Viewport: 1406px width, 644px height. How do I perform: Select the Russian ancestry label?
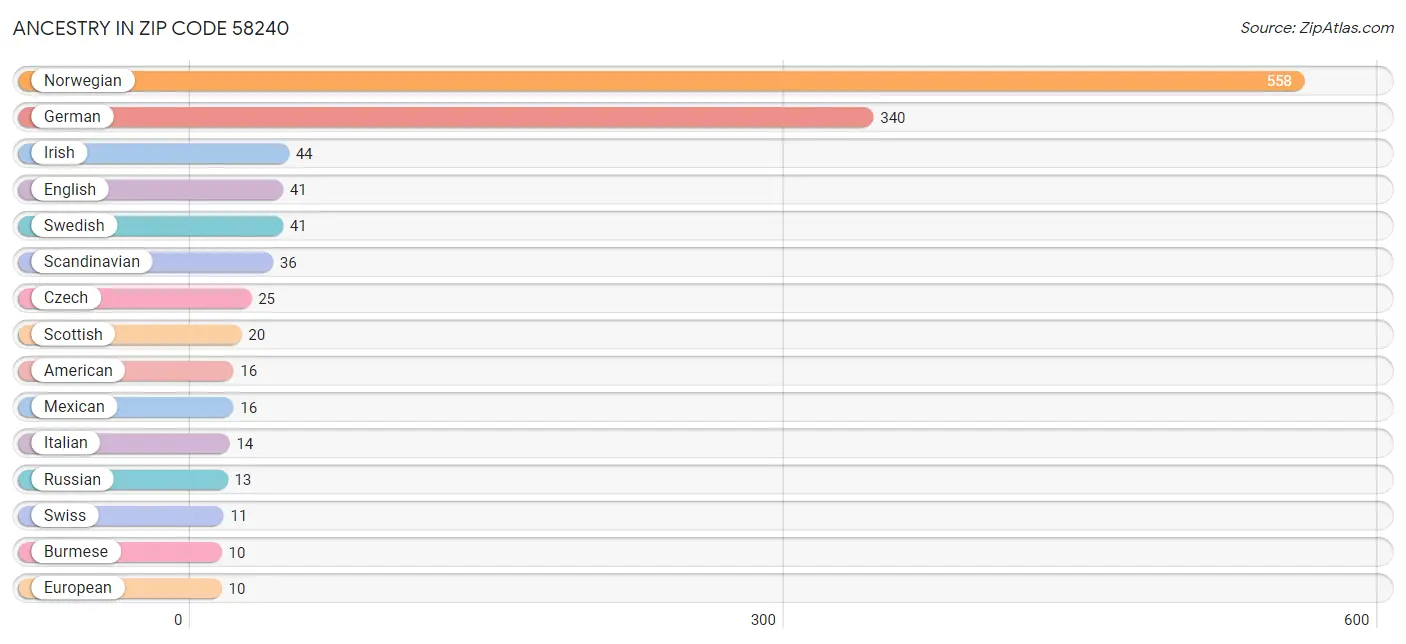72,480
